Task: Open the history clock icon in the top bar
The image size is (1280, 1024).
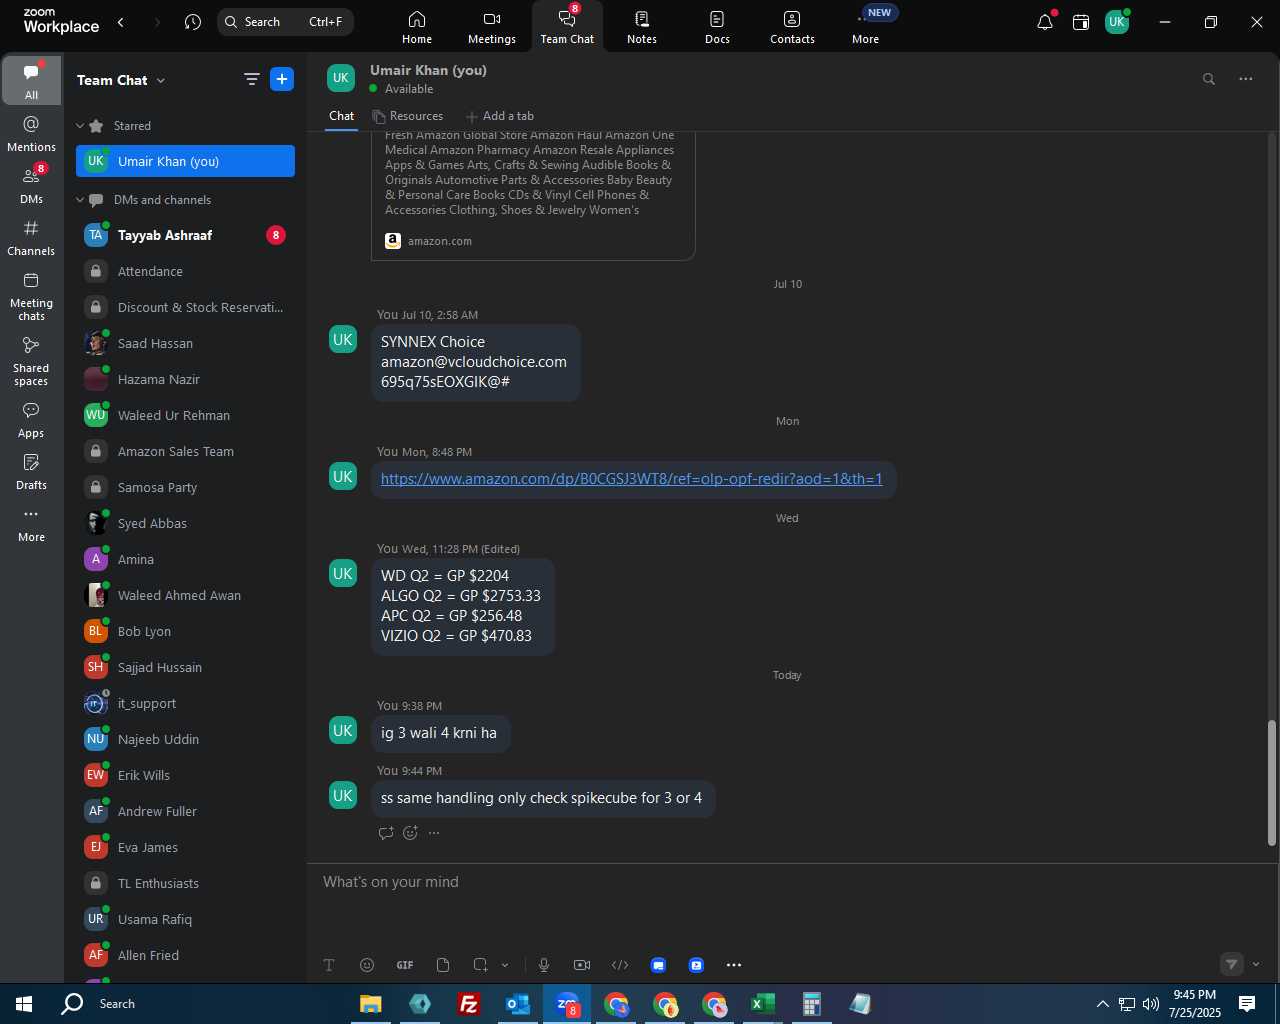Action: coord(193,22)
